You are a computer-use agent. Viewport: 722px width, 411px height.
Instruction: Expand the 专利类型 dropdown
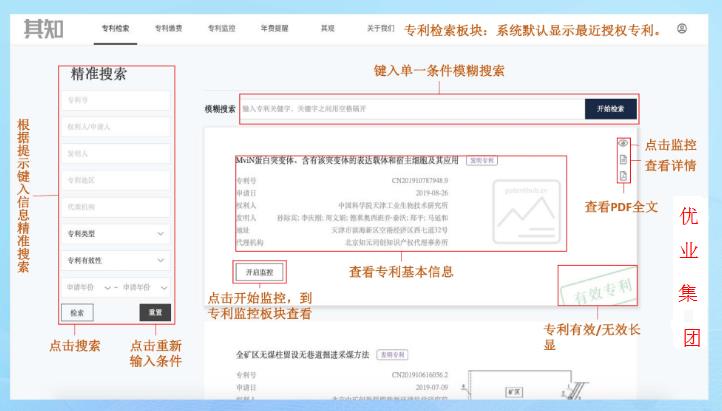pos(116,233)
